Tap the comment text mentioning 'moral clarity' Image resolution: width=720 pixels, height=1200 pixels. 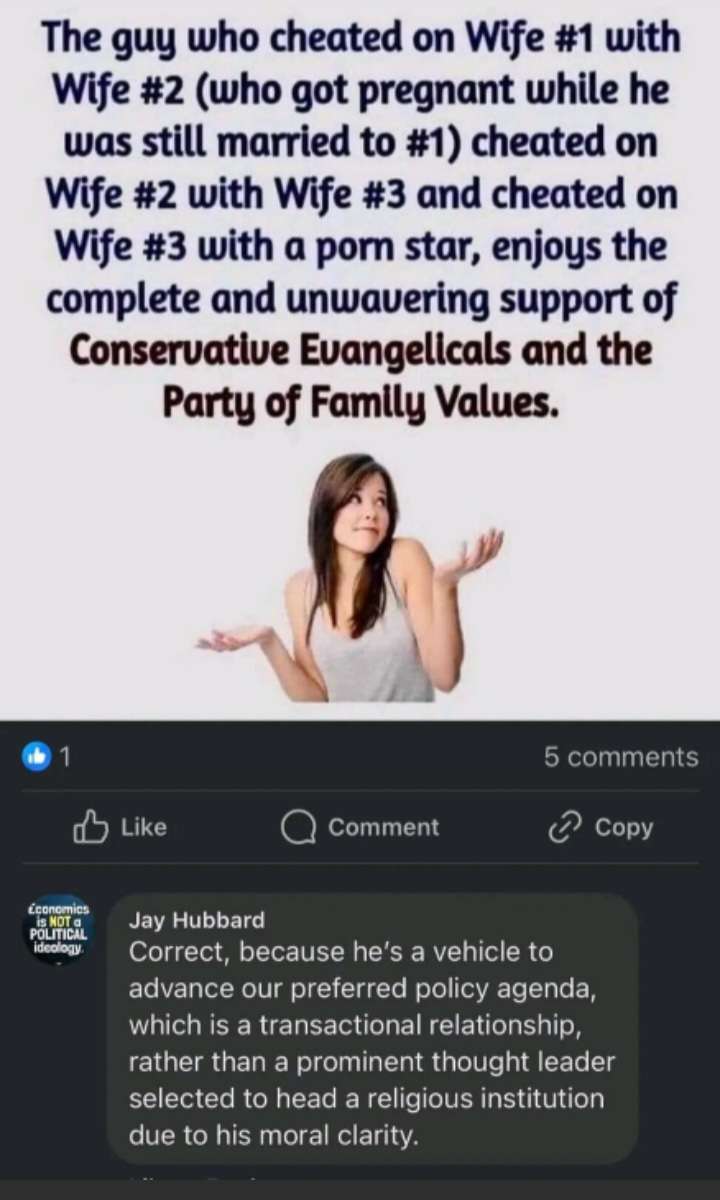point(270,1136)
